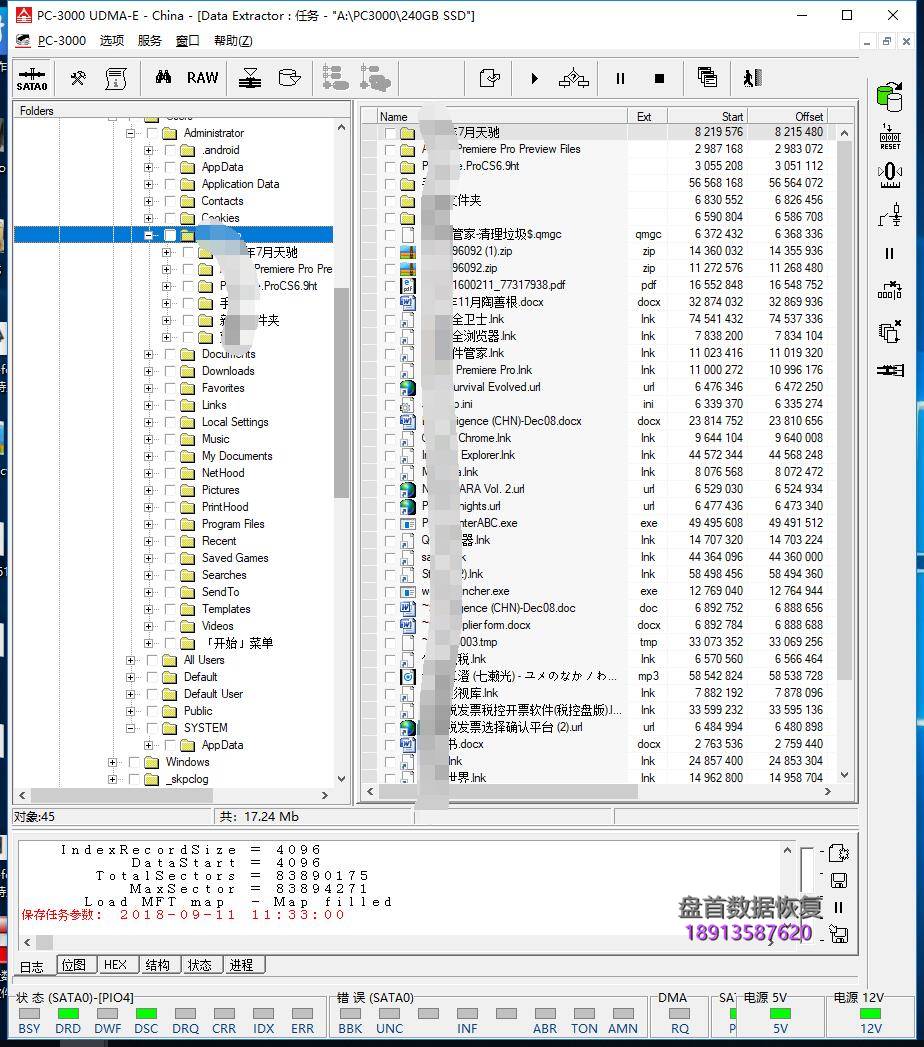Check the box beside Program Files folder

click(x=170, y=524)
